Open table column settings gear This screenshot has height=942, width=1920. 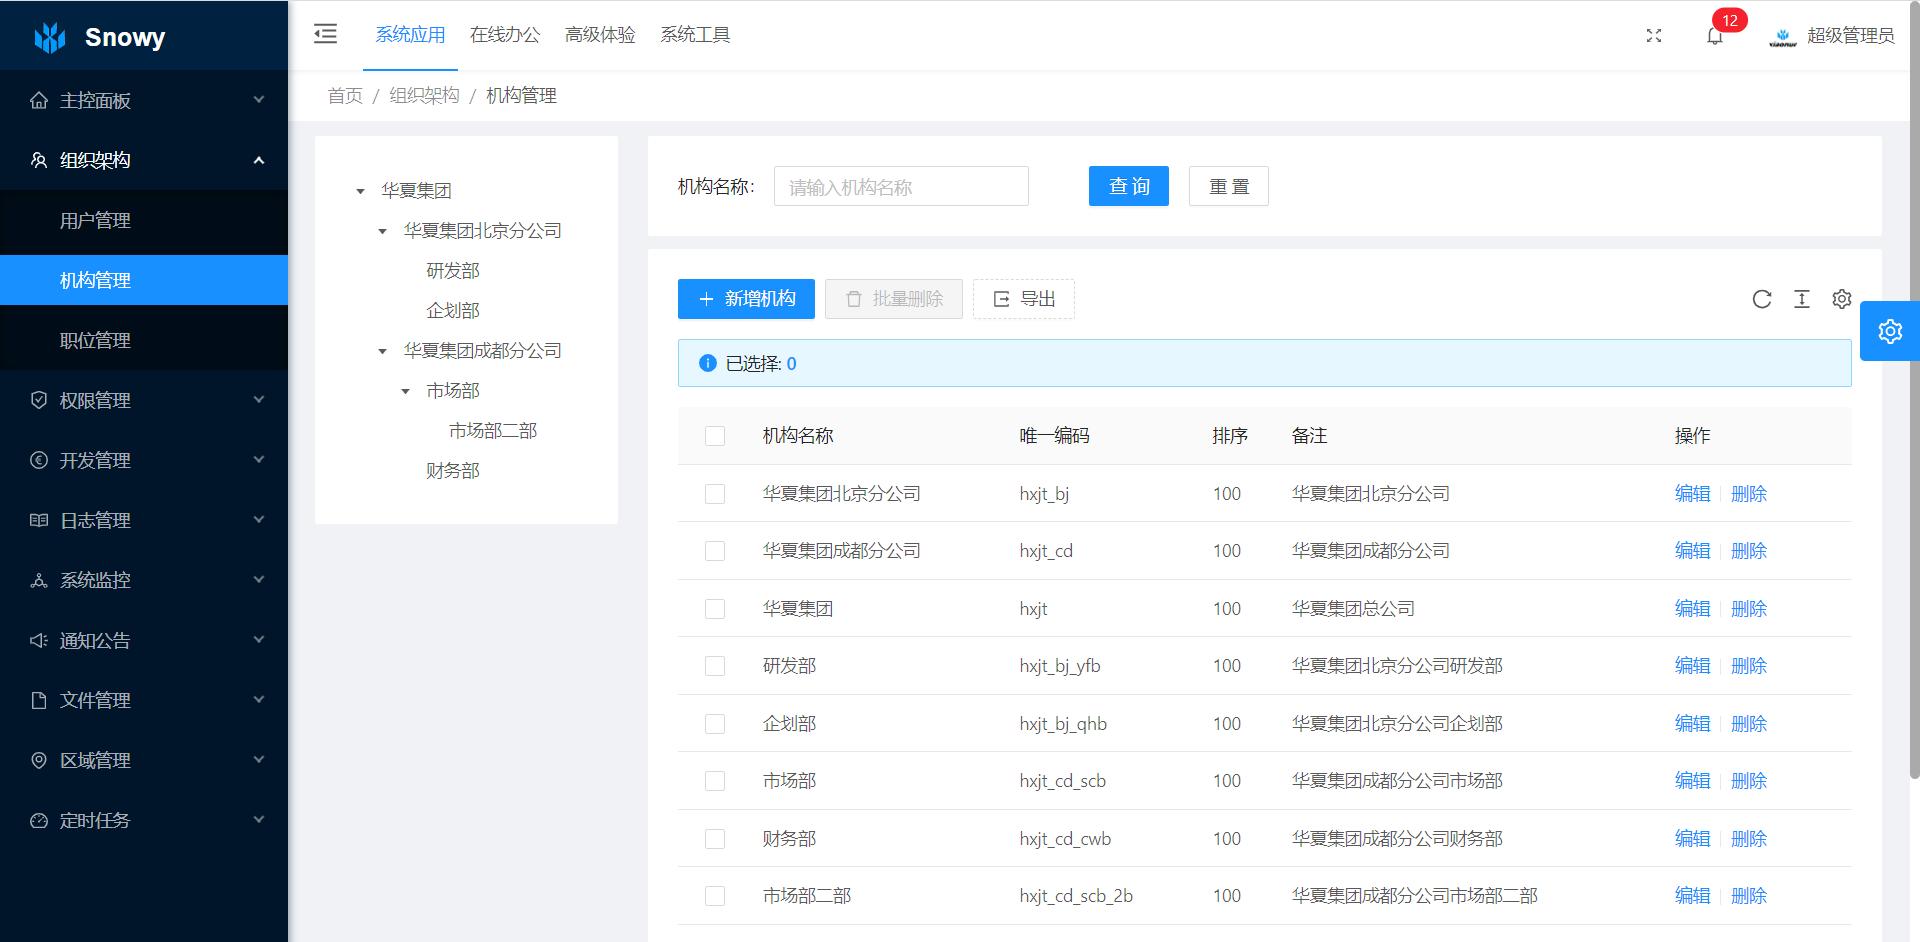[x=1841, y=299]
